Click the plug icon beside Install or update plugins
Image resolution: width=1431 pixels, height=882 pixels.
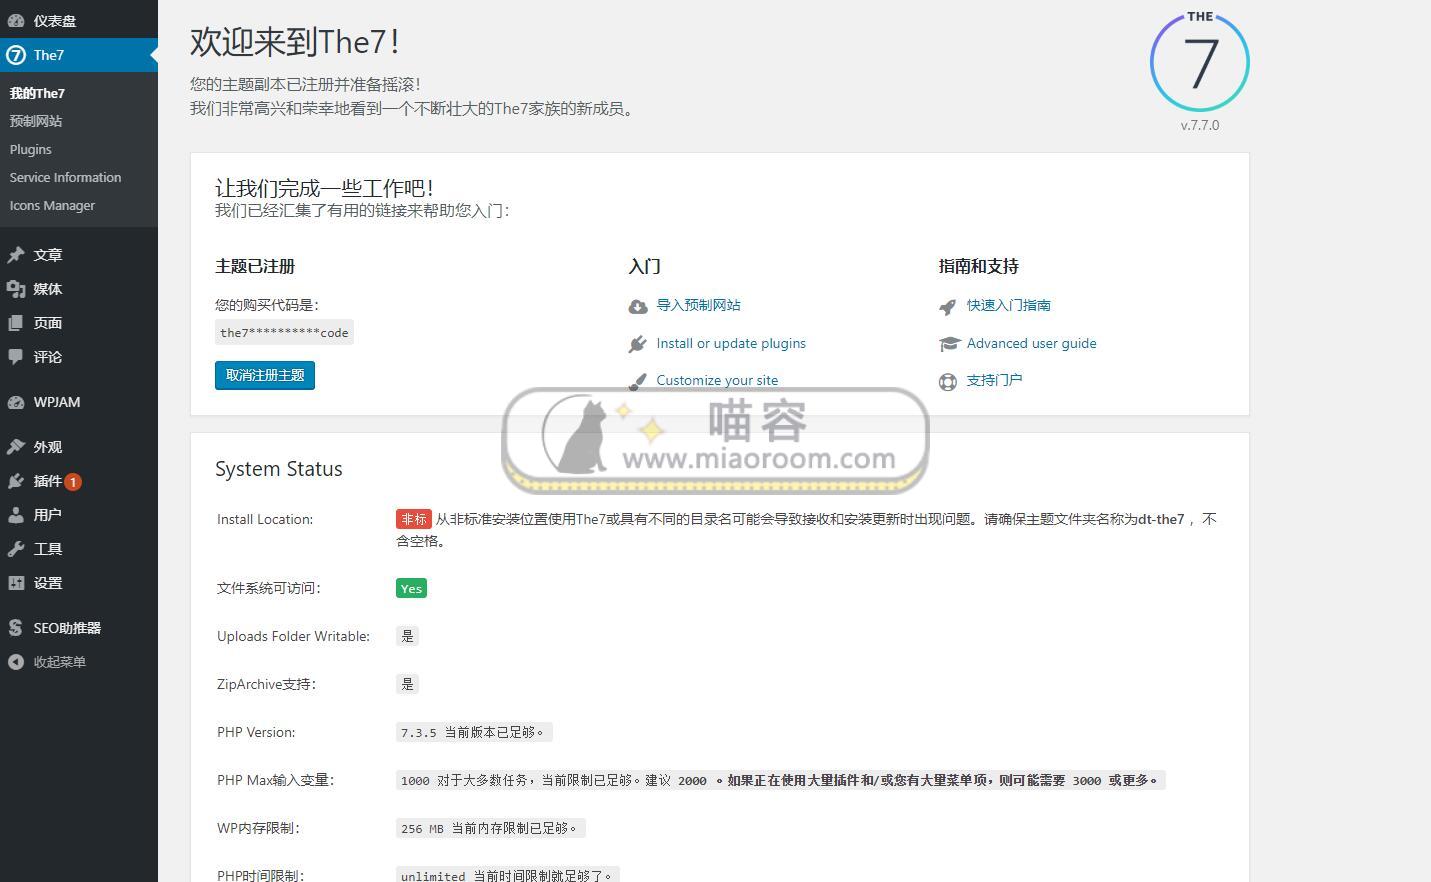[x=637, y=344]
